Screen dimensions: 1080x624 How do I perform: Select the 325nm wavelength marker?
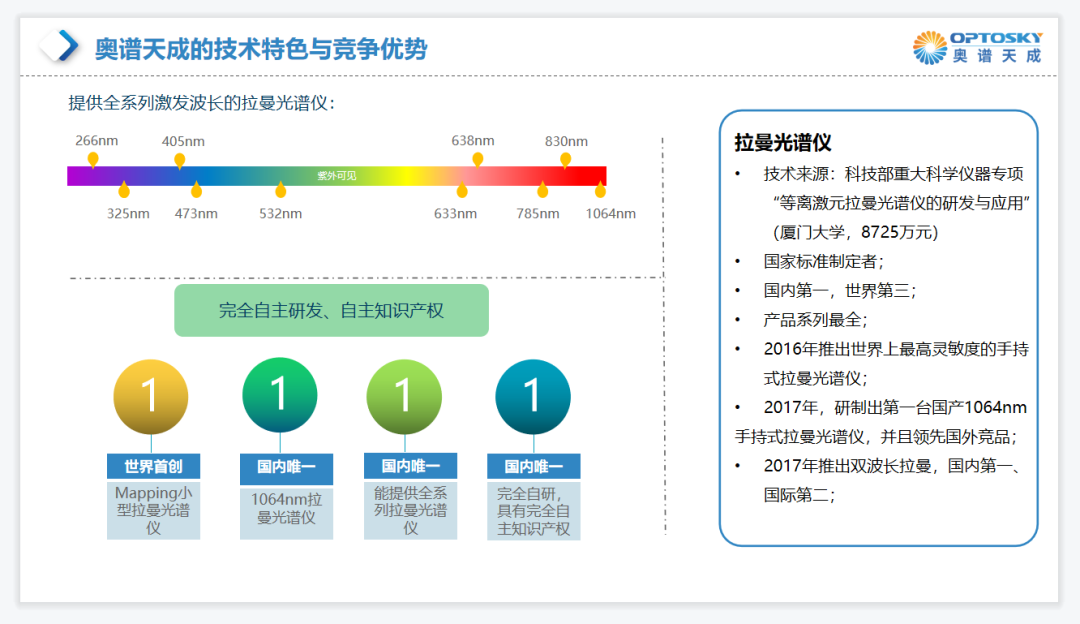pyautogui.click(x=124, y=189)
